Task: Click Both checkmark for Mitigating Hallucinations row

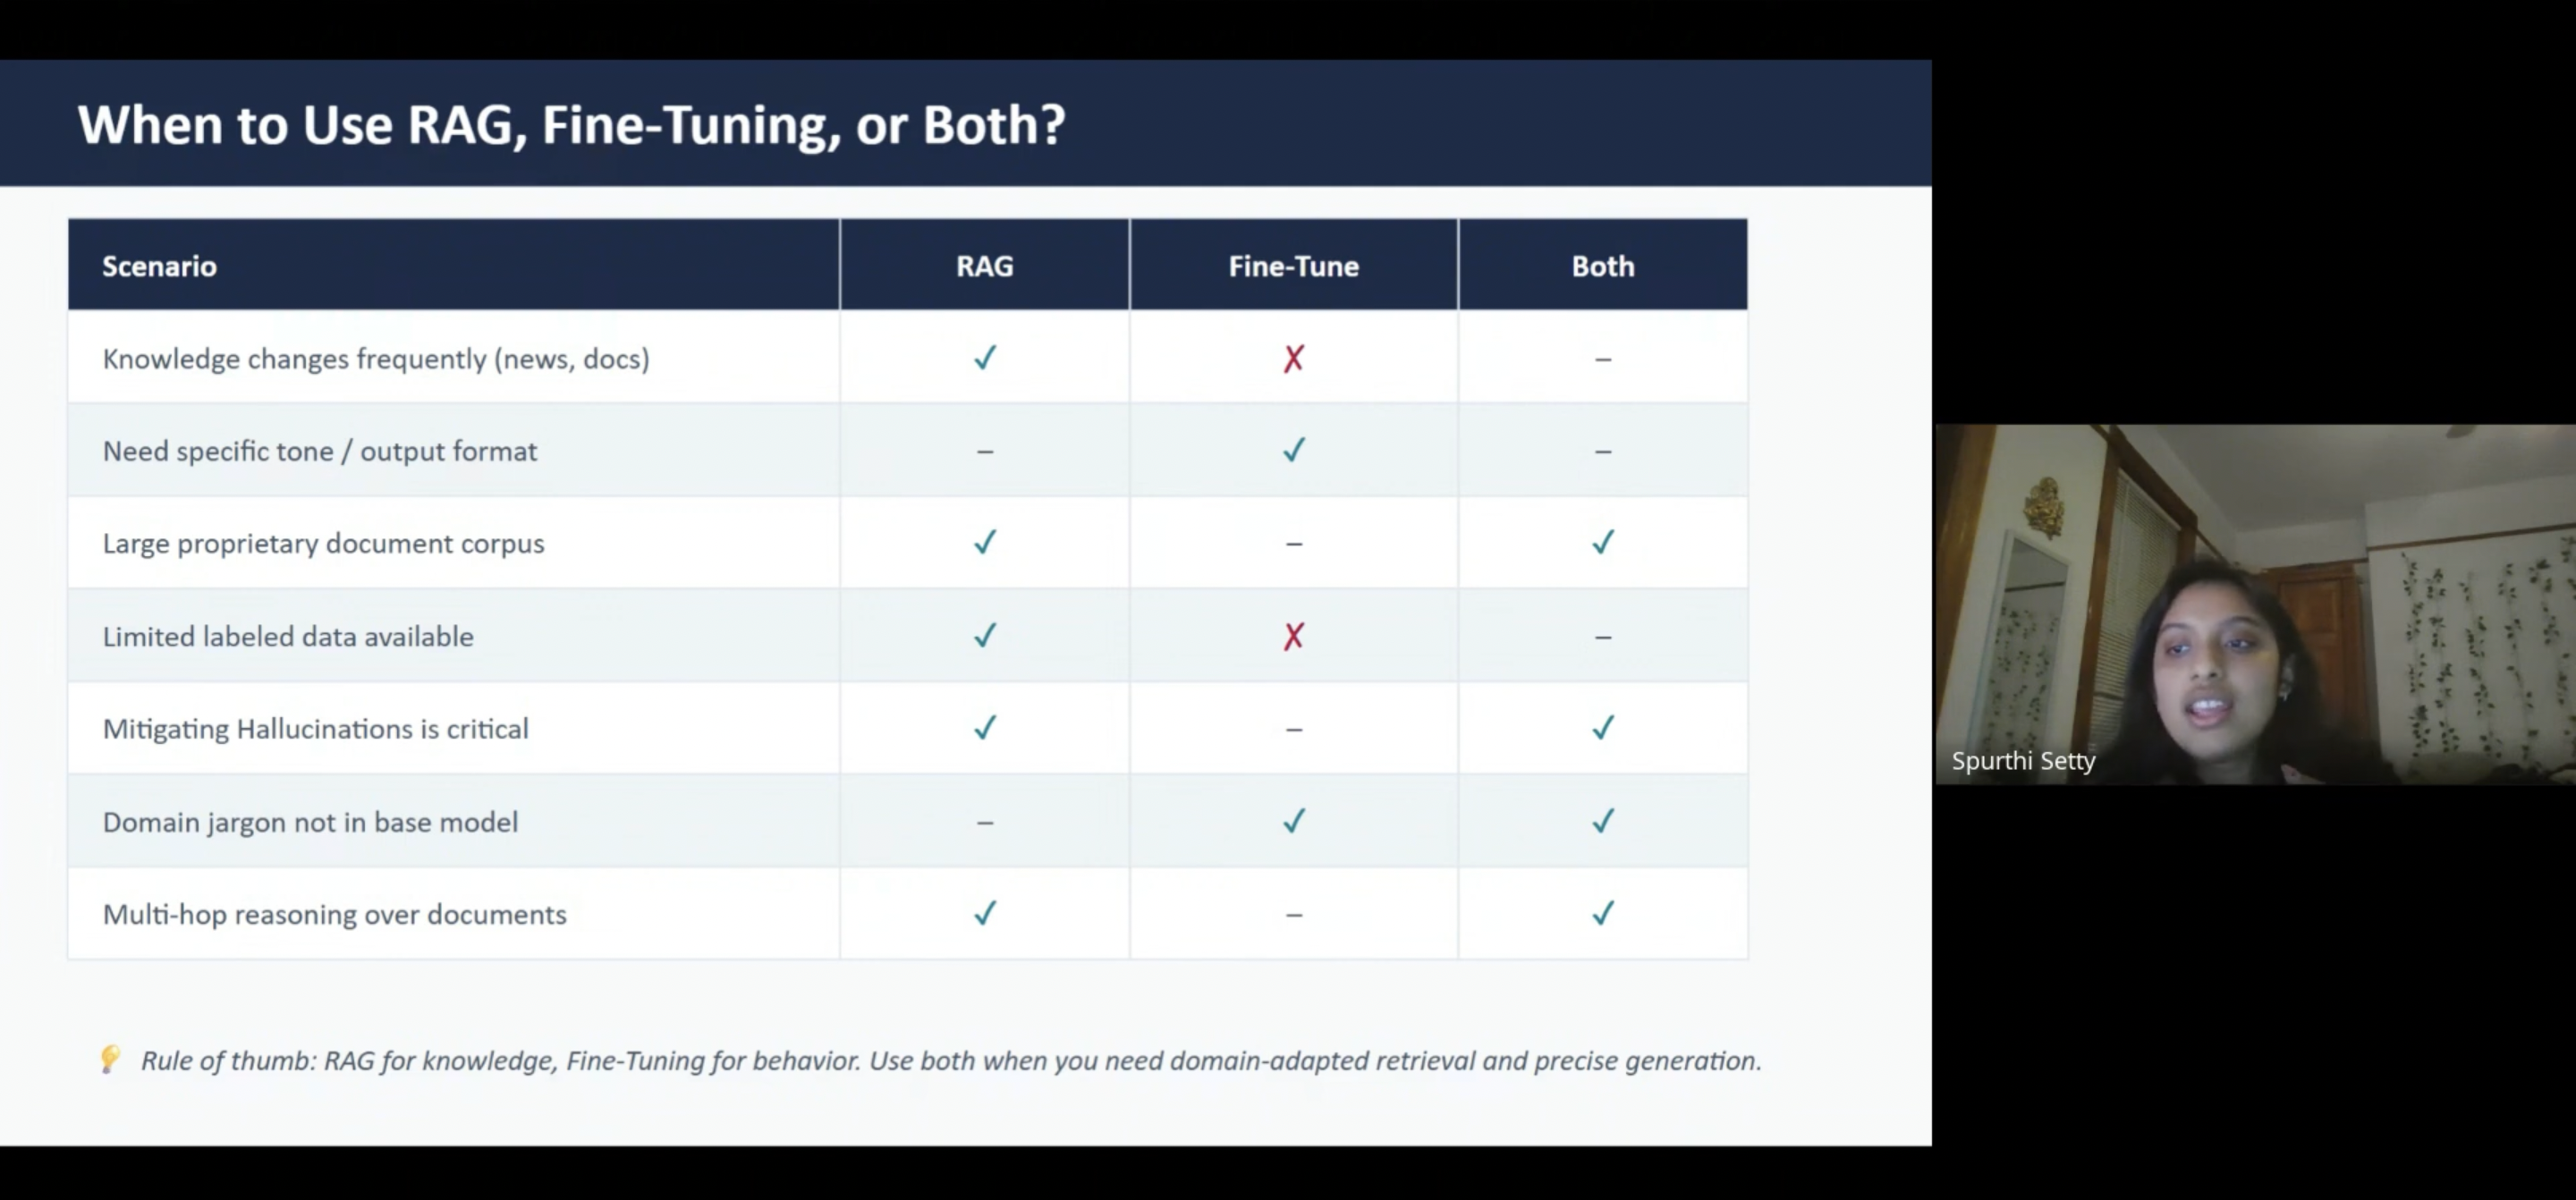Action: (x=1603, y=727)
